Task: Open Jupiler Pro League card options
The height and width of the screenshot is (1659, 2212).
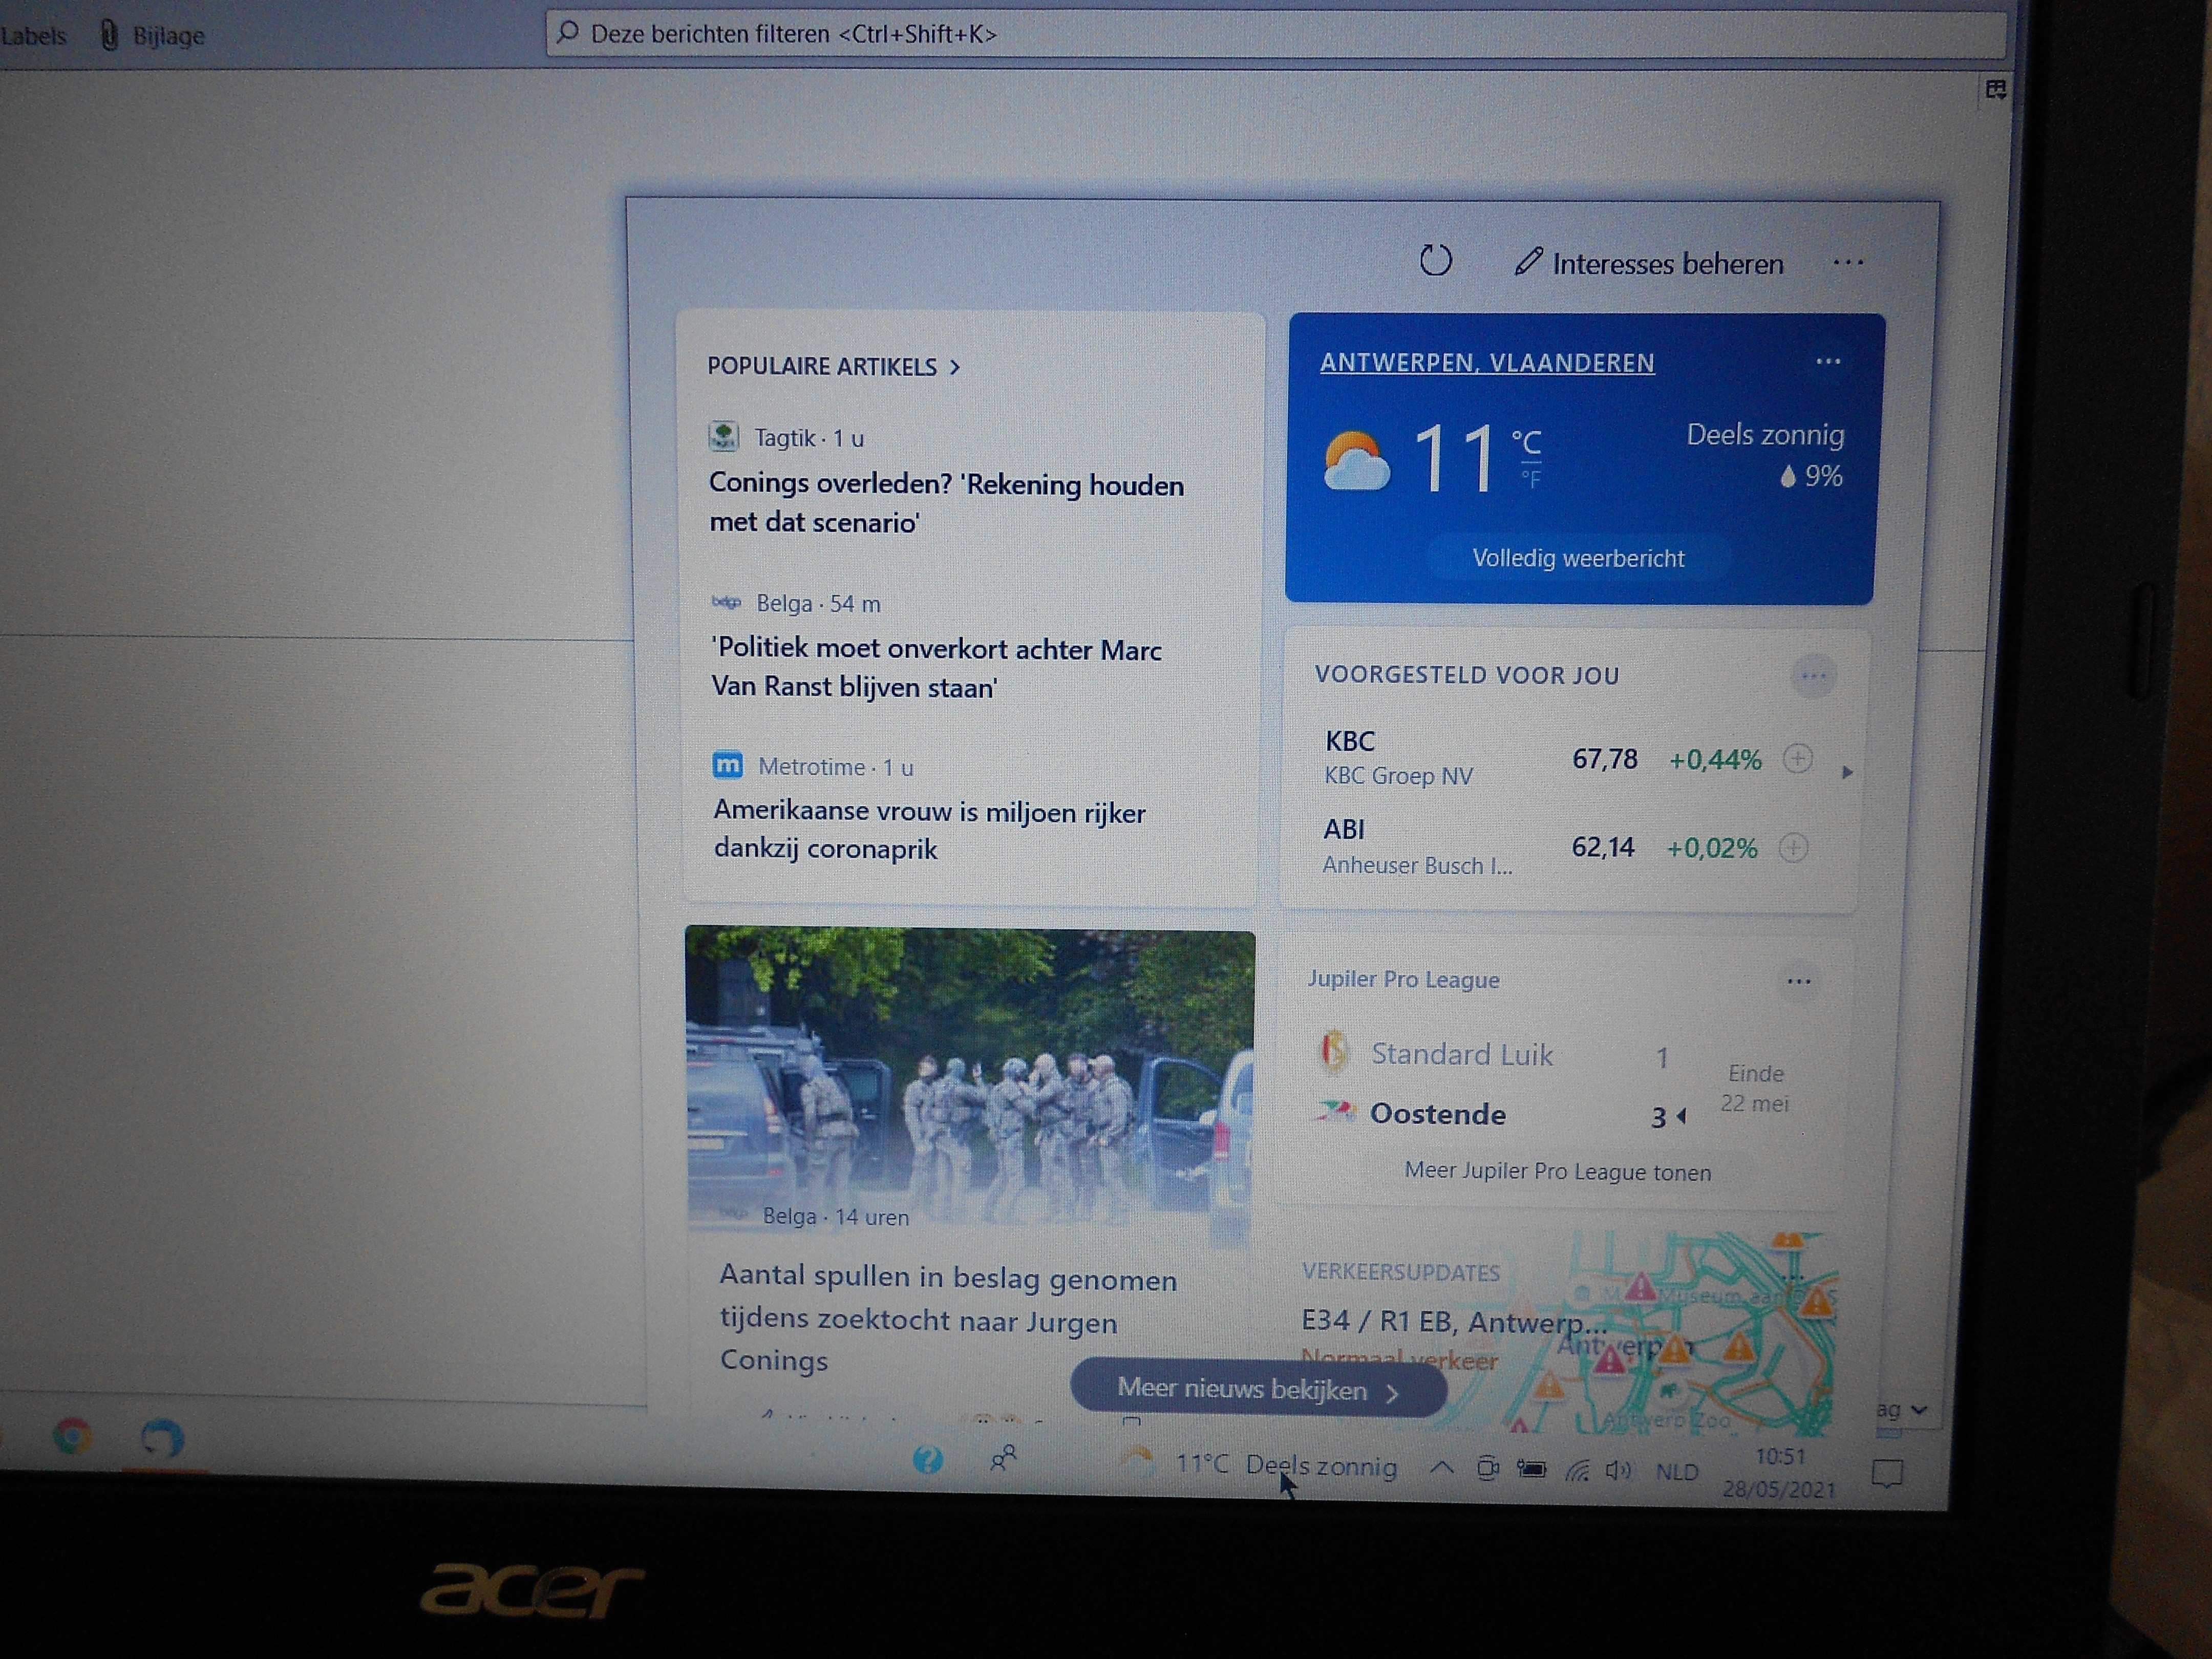Action: [x=1798, y=981]
